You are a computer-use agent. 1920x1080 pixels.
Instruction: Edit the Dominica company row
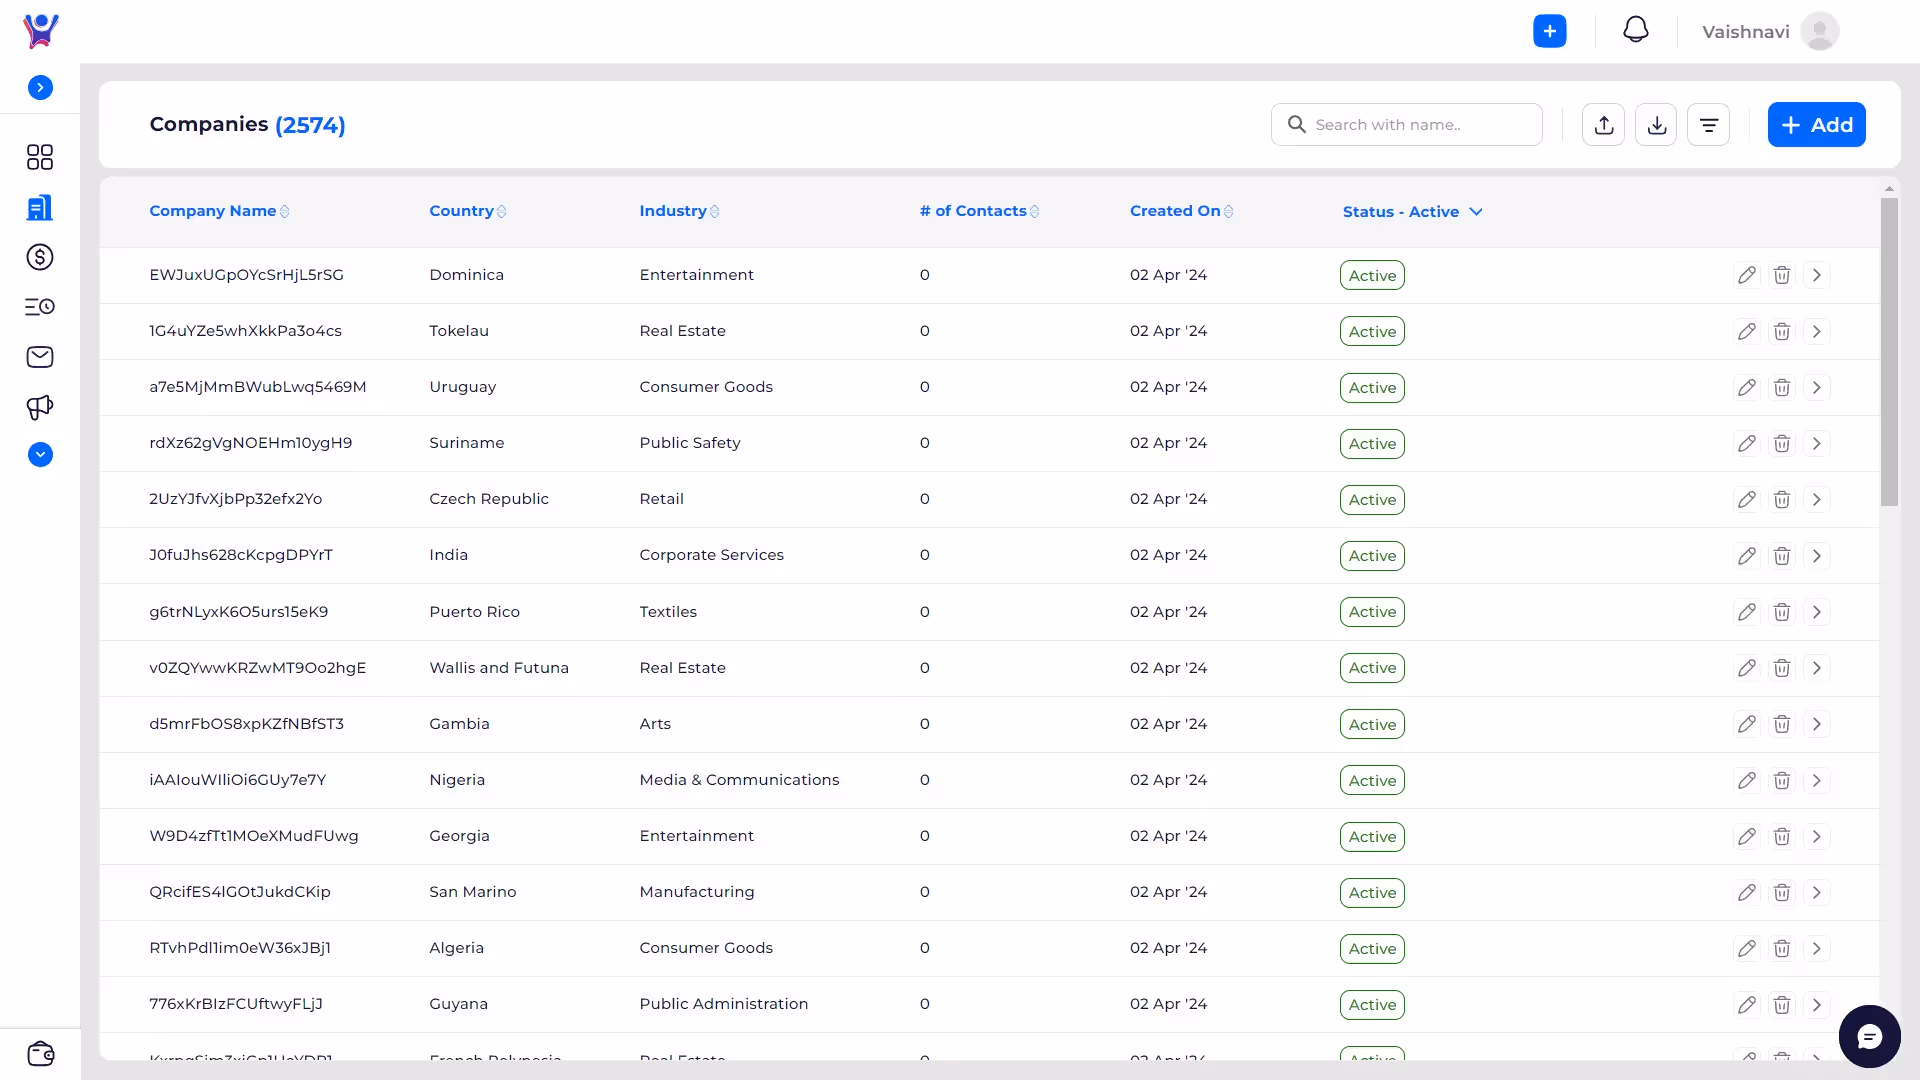1746,275
